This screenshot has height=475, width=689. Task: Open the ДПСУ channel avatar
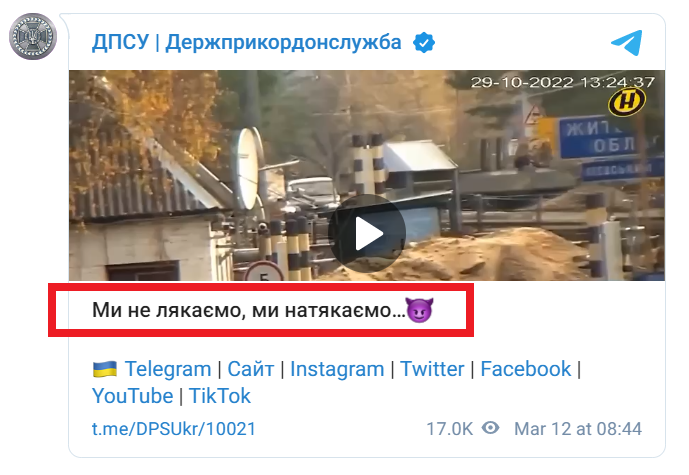point(33,36)
